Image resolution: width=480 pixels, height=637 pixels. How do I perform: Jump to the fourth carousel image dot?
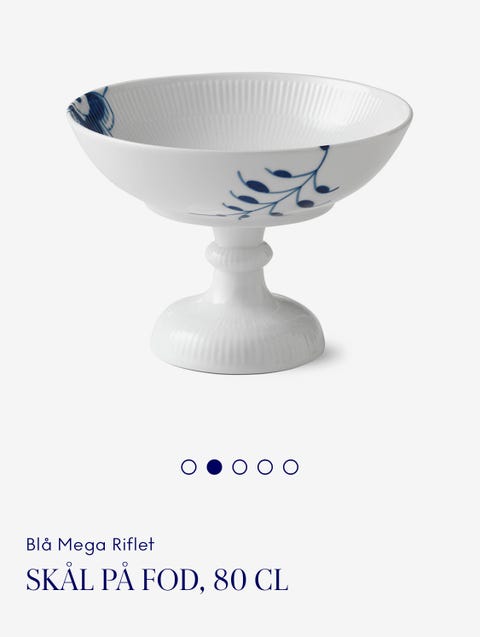coord(265,467)
